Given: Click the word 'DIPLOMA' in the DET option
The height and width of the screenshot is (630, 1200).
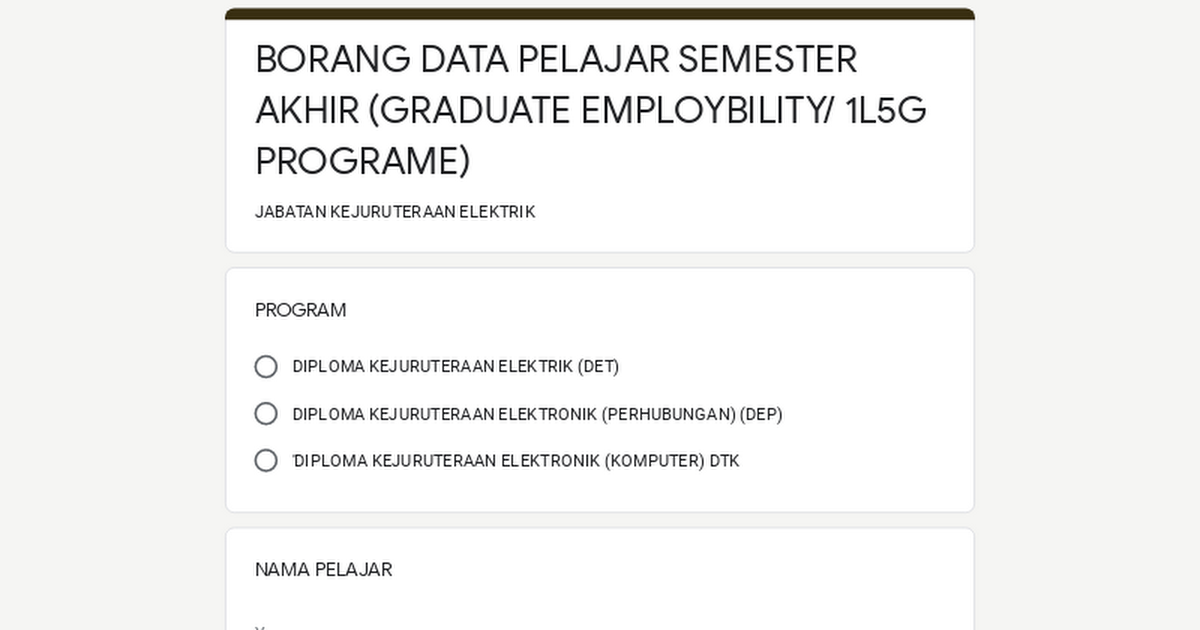Looking at the screenshot, I should pyautogui.click(x=329, y=367).
